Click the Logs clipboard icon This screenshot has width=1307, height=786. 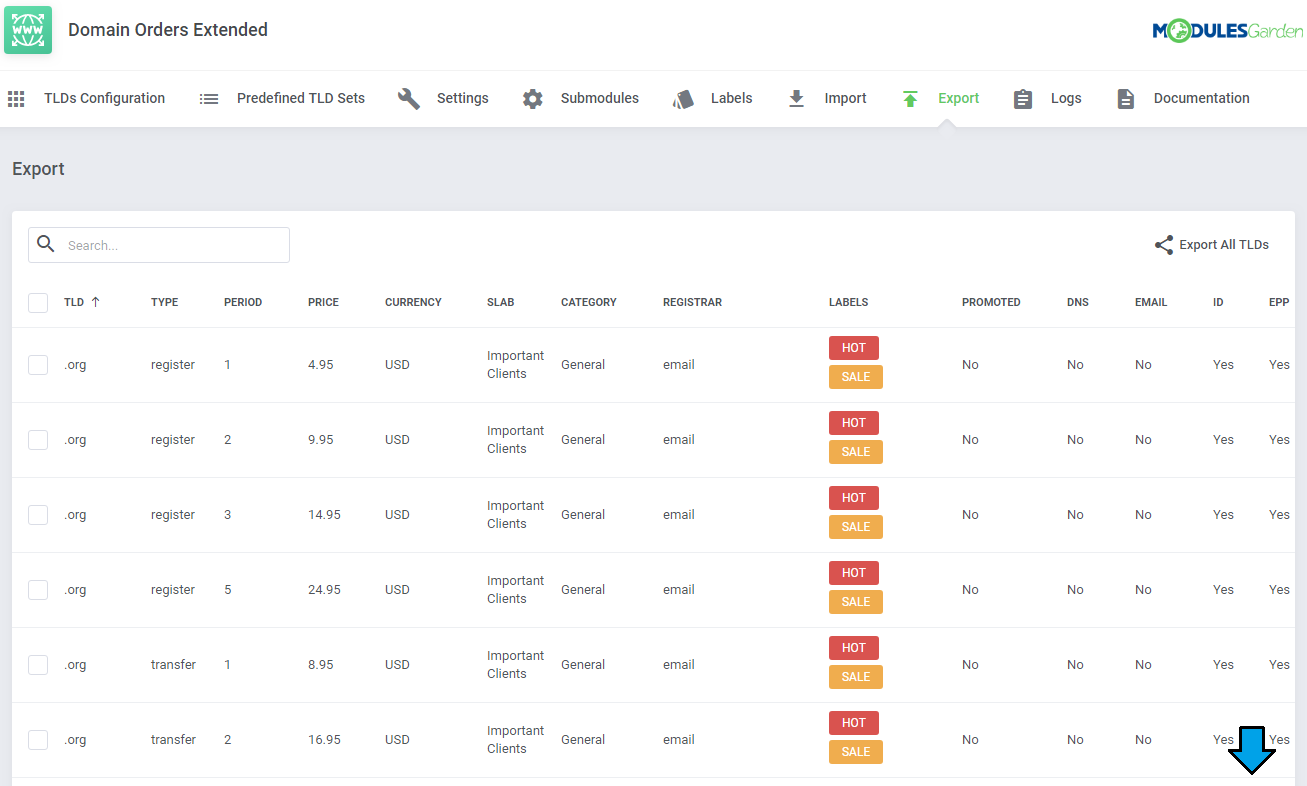pyautogui.click(x=1023, y=99)
